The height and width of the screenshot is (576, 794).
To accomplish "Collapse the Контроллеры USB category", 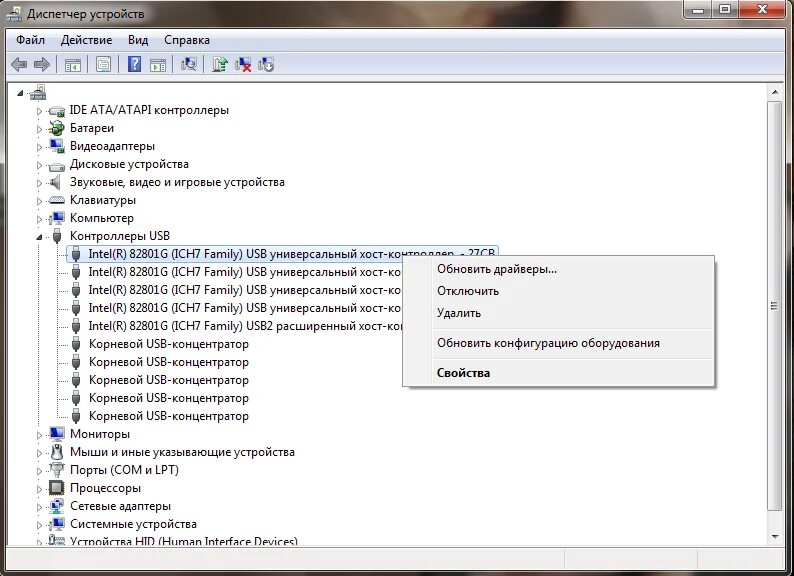I will [39, 237].
